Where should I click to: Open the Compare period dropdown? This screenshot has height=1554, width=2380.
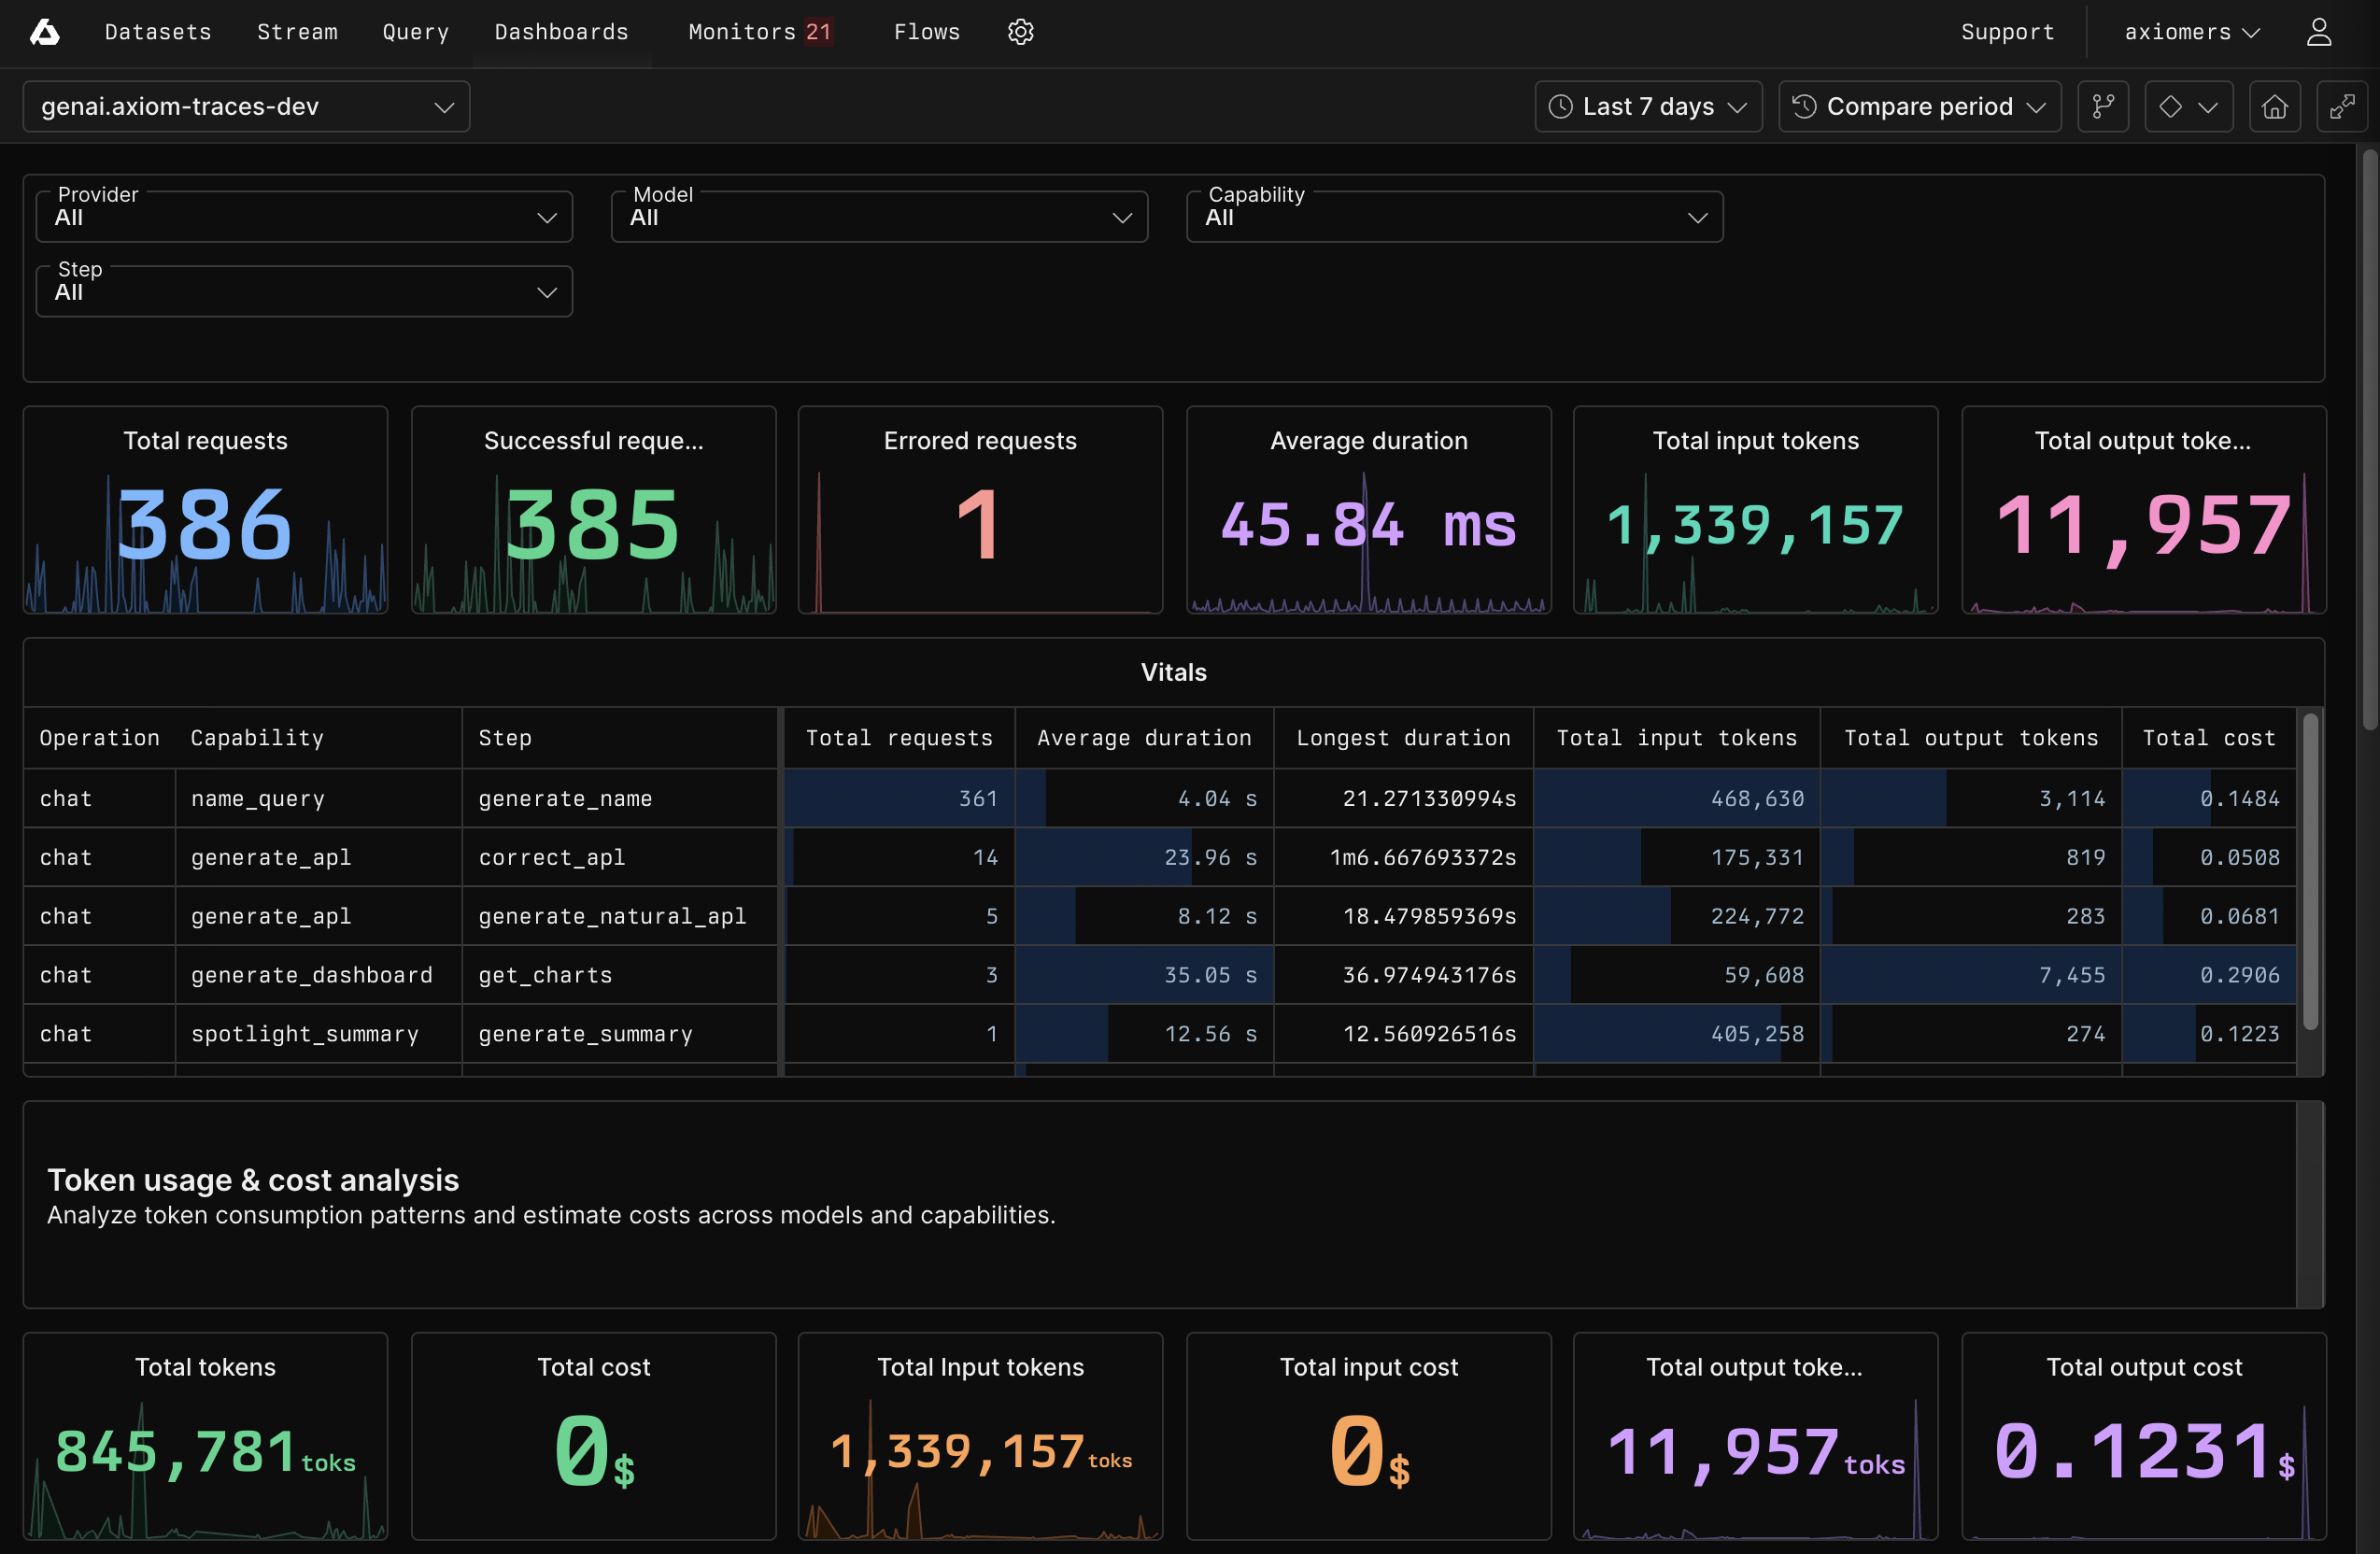pyautogui.click(x=1919, y=106)
